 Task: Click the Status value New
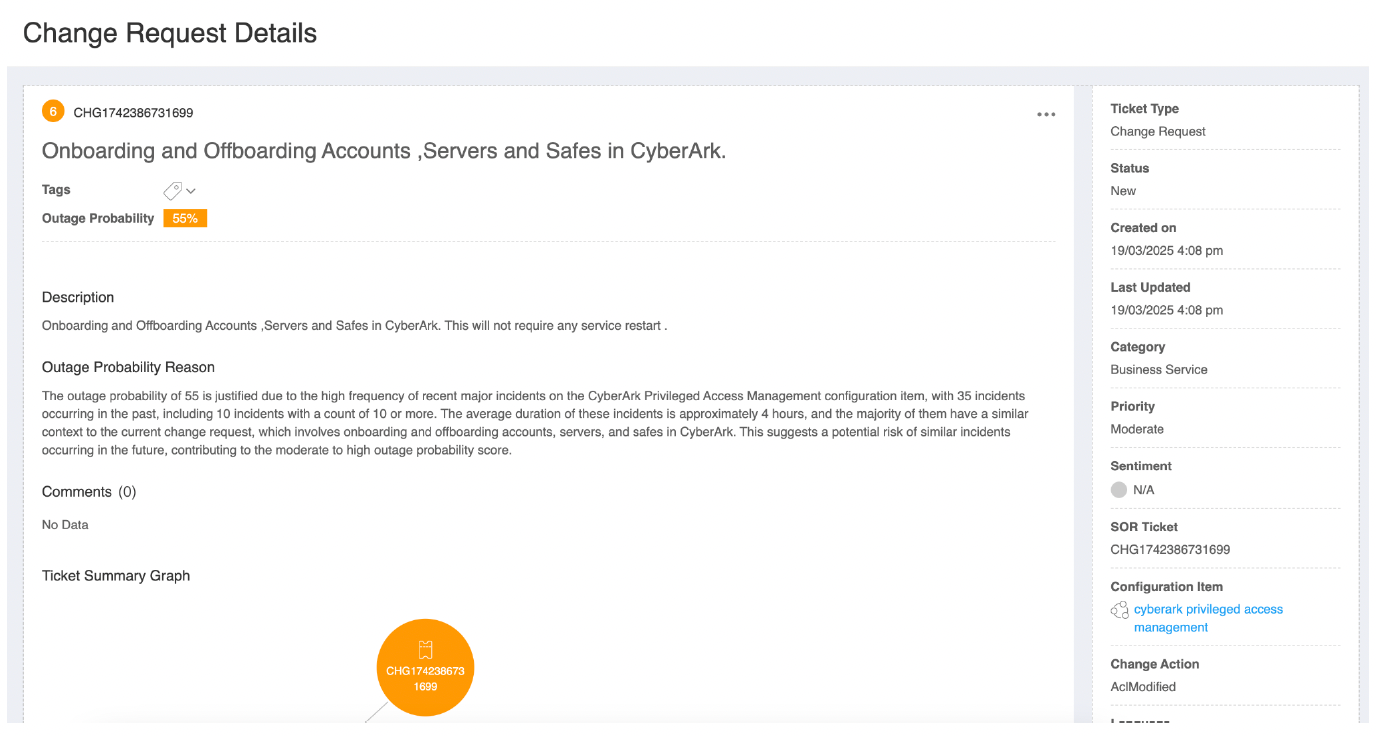pos(1123,191)
